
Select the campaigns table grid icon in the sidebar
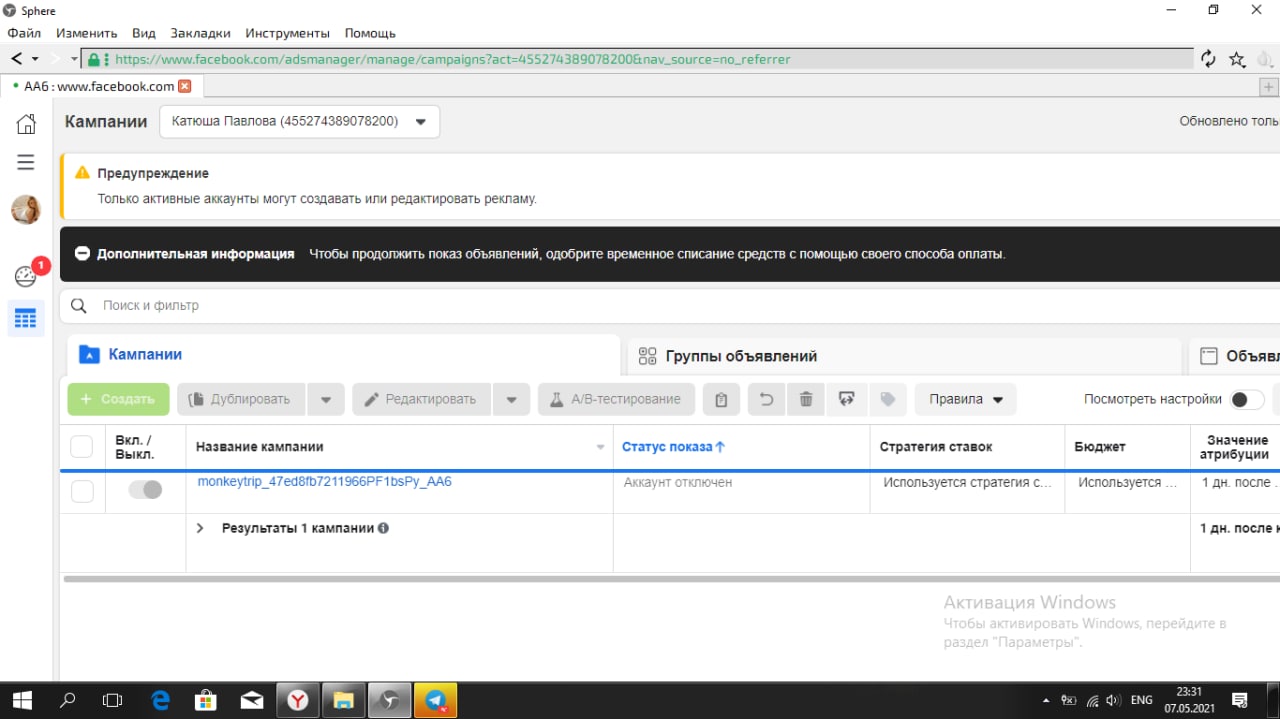pyautogui.click(x=26, y=319)
